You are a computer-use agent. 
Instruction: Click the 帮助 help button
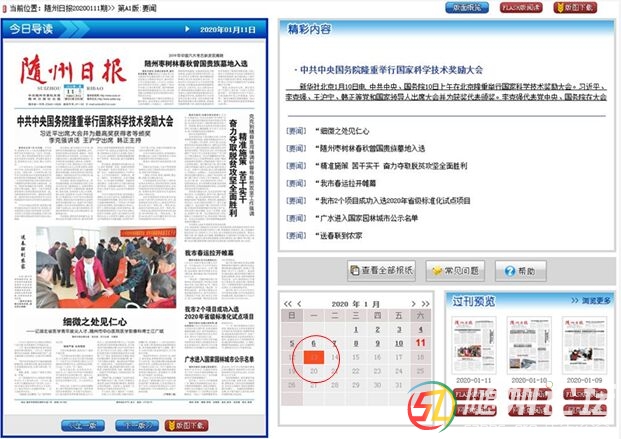point(520,270)
